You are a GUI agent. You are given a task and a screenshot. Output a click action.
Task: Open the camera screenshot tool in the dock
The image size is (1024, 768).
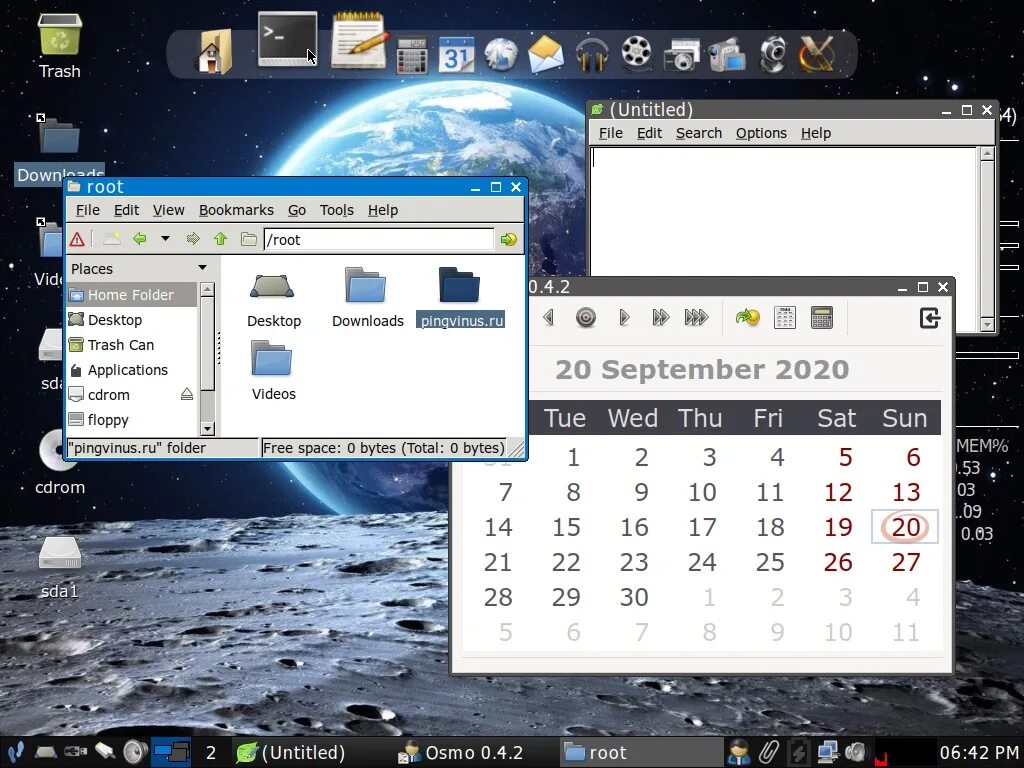tap(681, 56)
